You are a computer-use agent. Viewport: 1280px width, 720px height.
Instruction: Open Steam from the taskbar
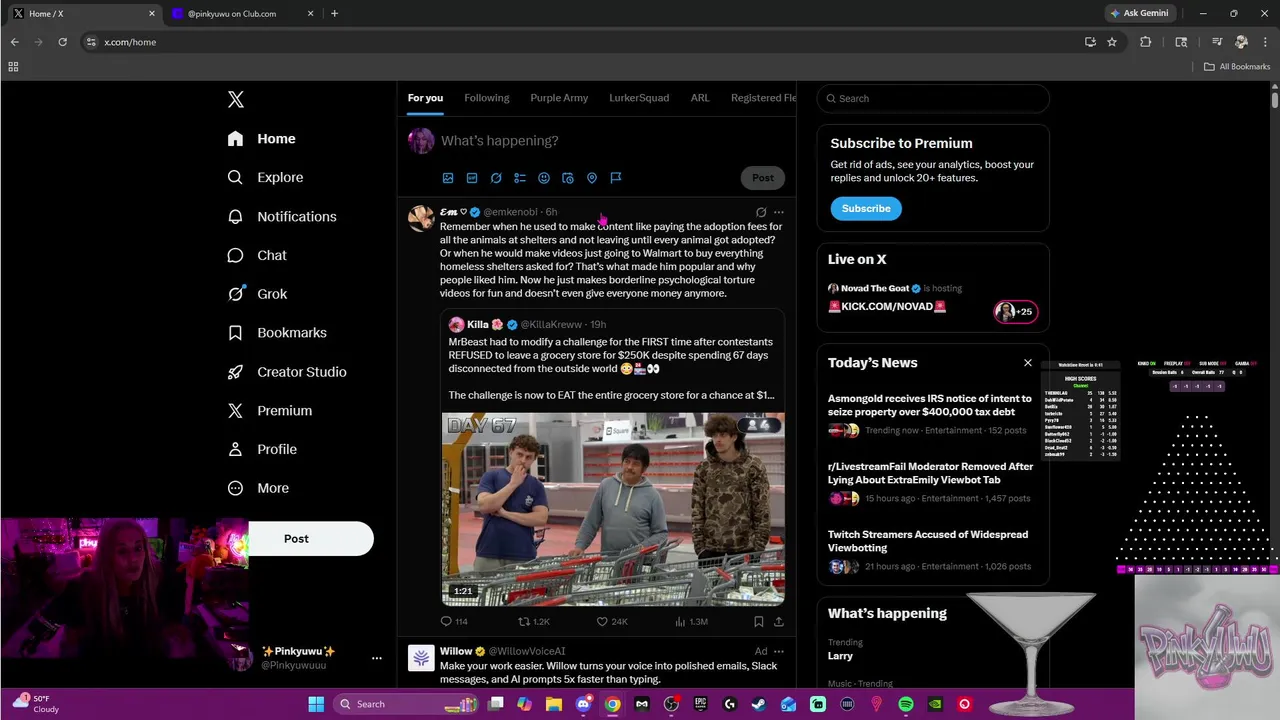759,704
